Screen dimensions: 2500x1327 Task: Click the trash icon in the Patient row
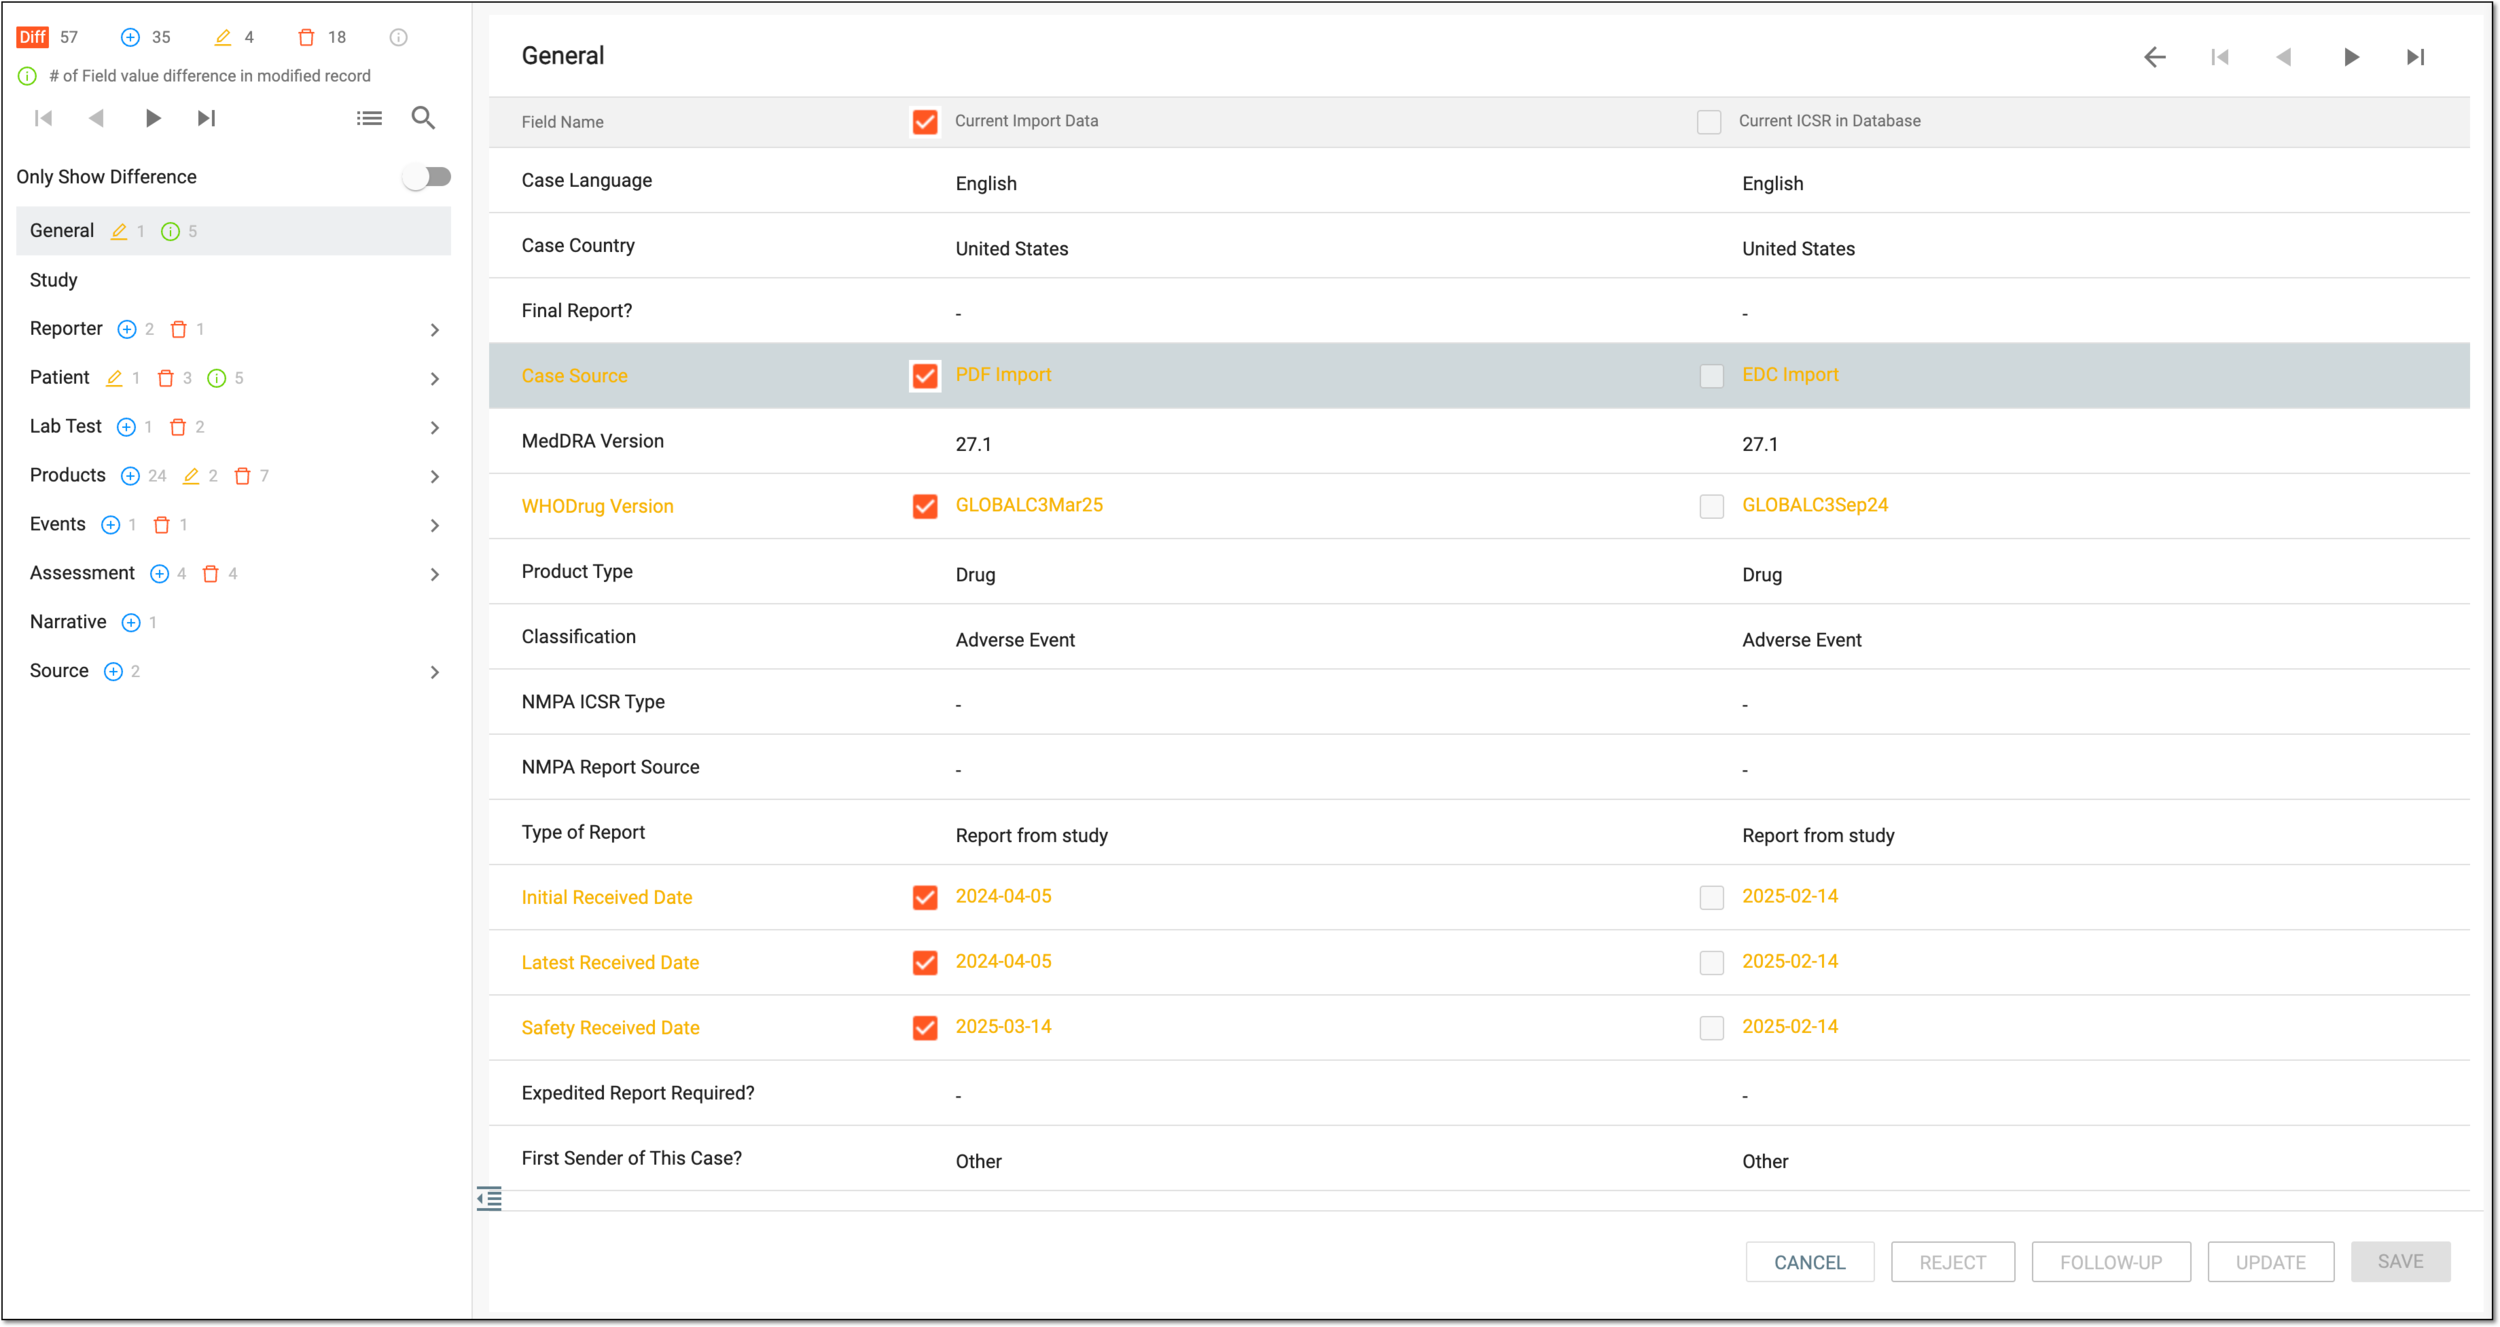click(166, 378)
